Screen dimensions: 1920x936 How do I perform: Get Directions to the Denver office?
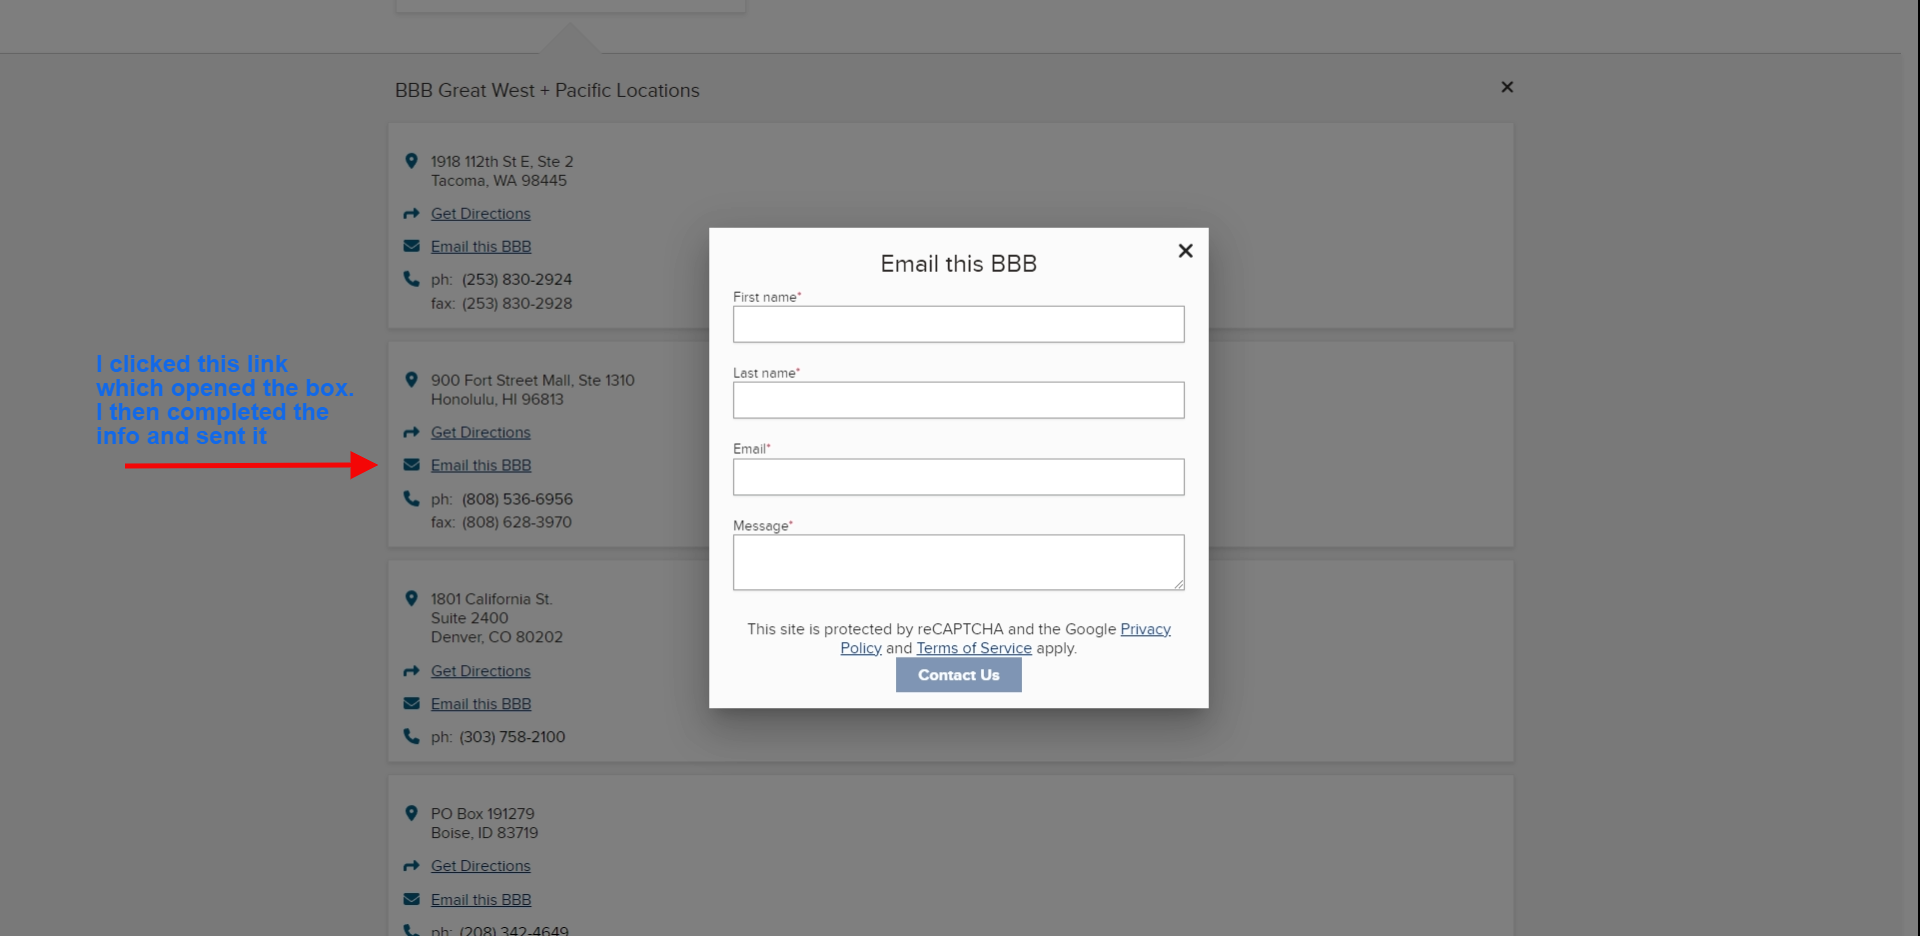pyautogui.click(x=480, y=672)
